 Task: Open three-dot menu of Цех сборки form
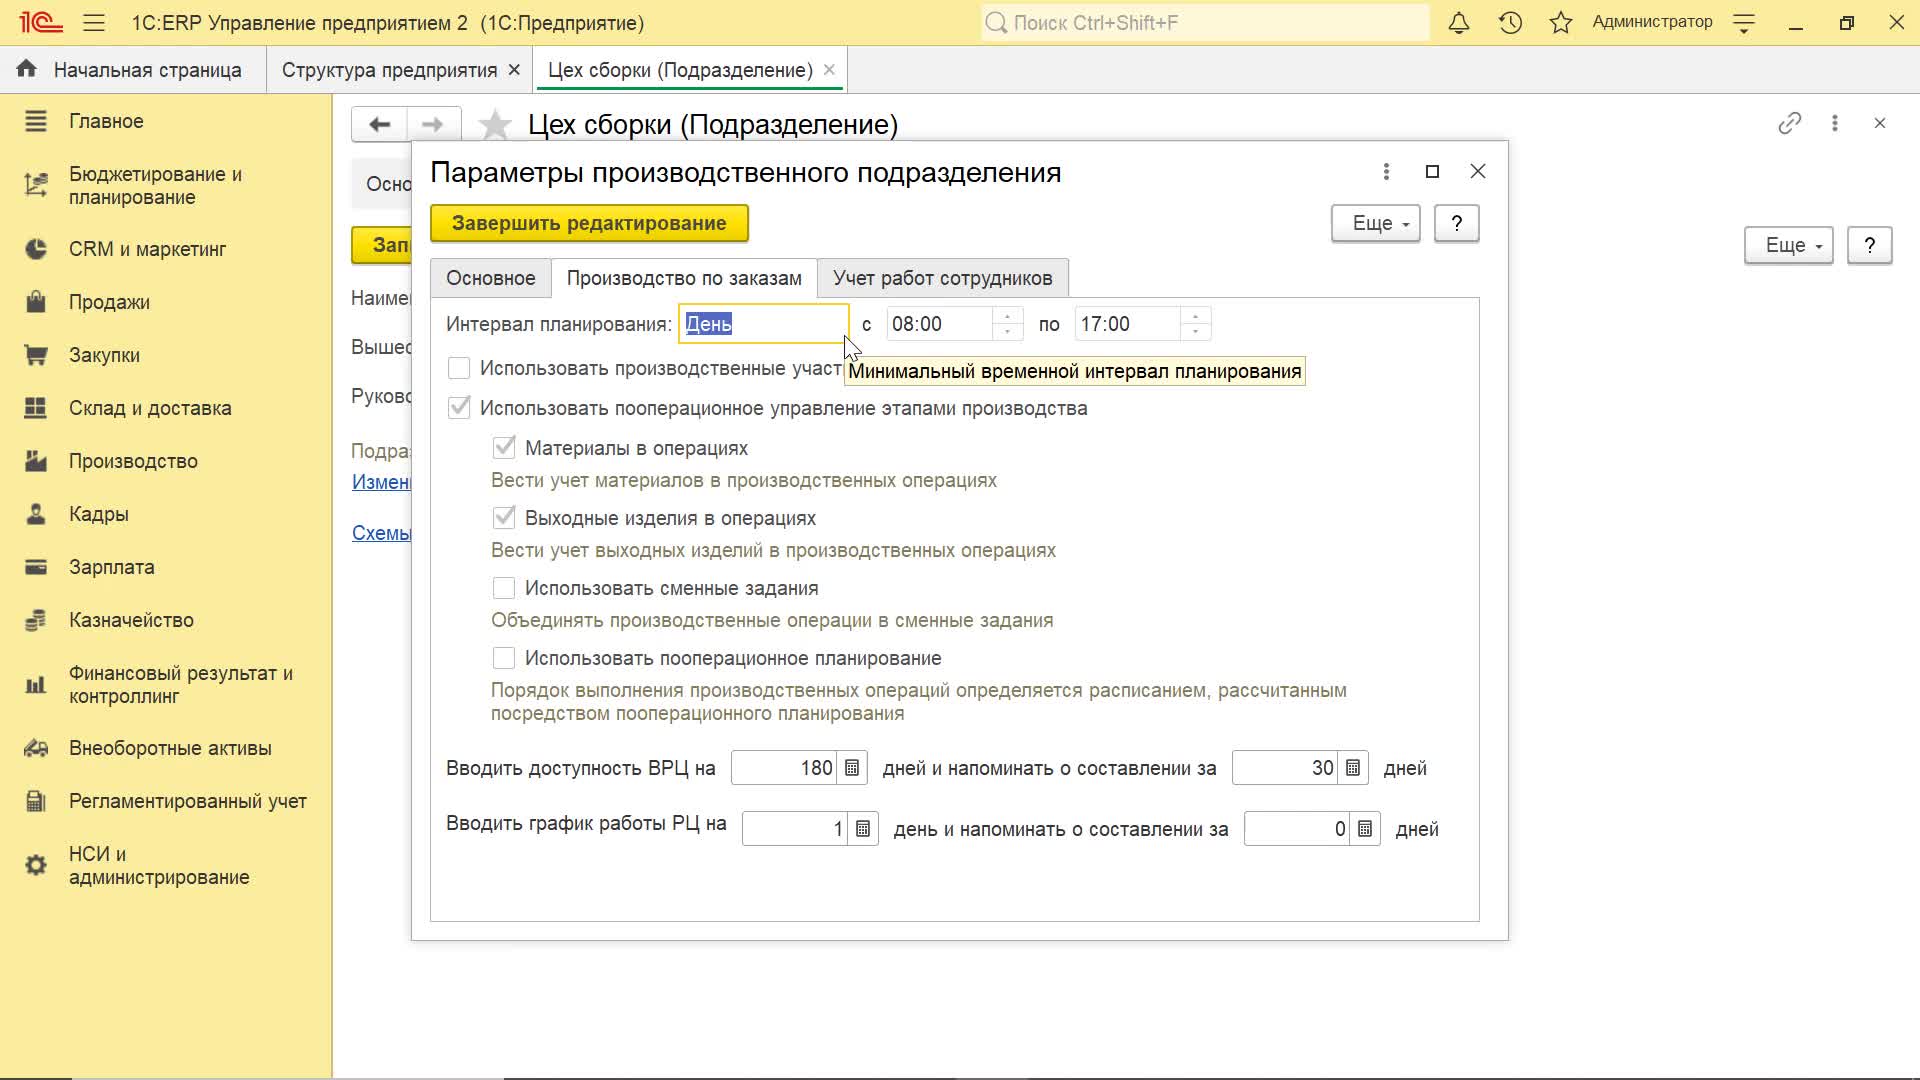[1835, 123]
